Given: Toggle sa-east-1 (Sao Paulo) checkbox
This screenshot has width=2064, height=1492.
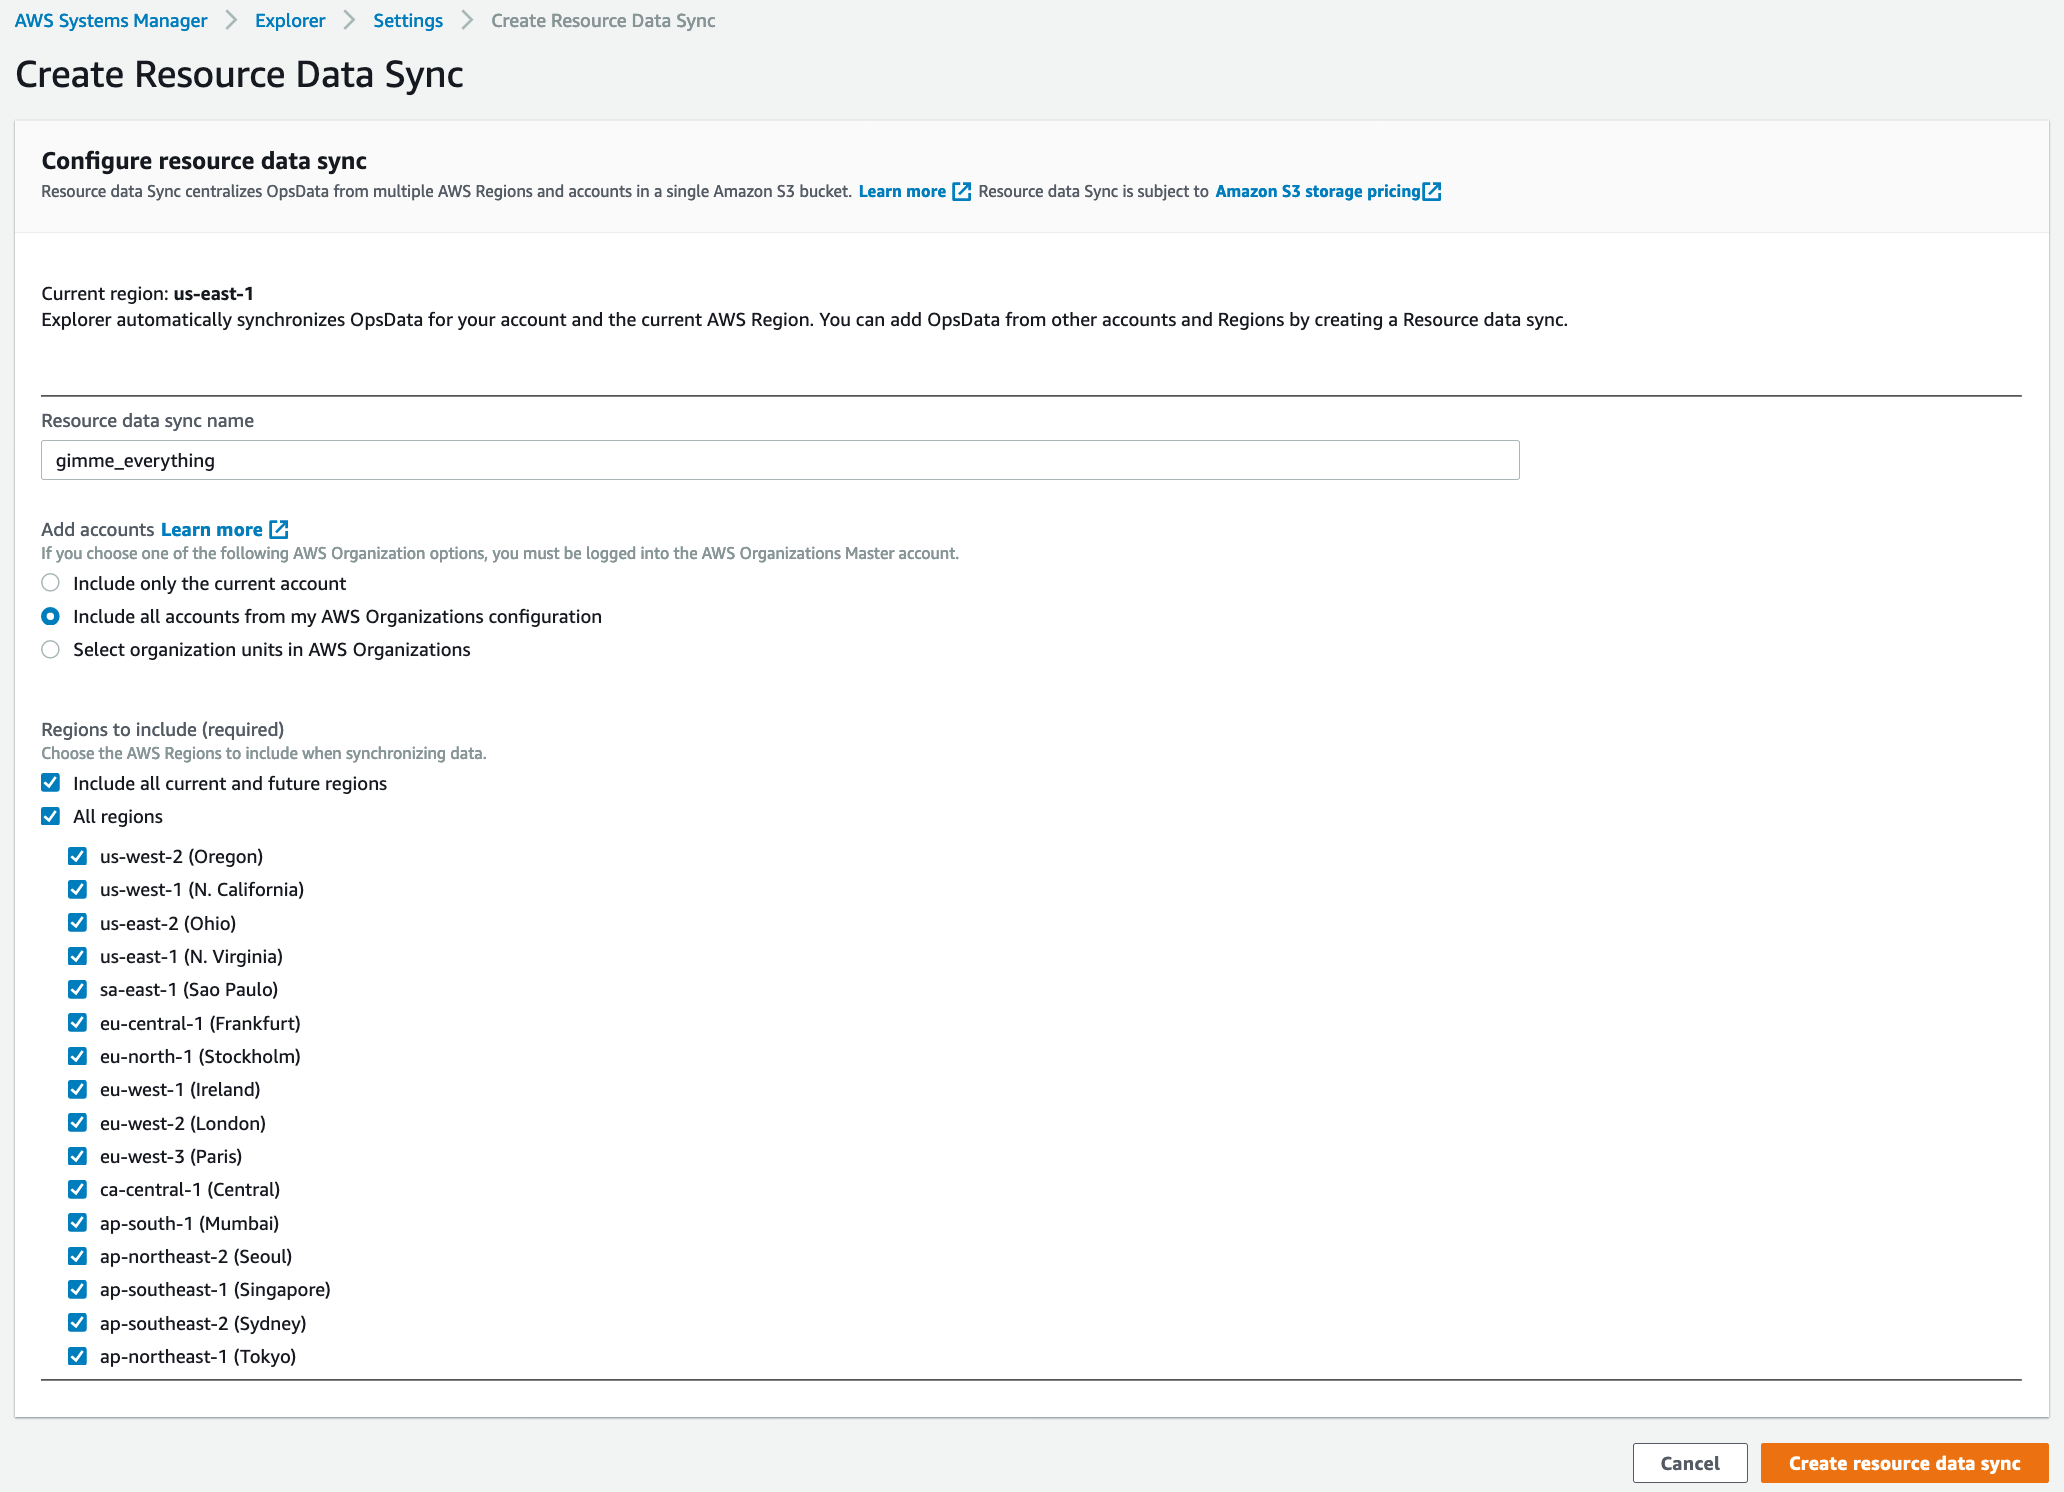Looking at the screenshot, I should pos(77,989).
